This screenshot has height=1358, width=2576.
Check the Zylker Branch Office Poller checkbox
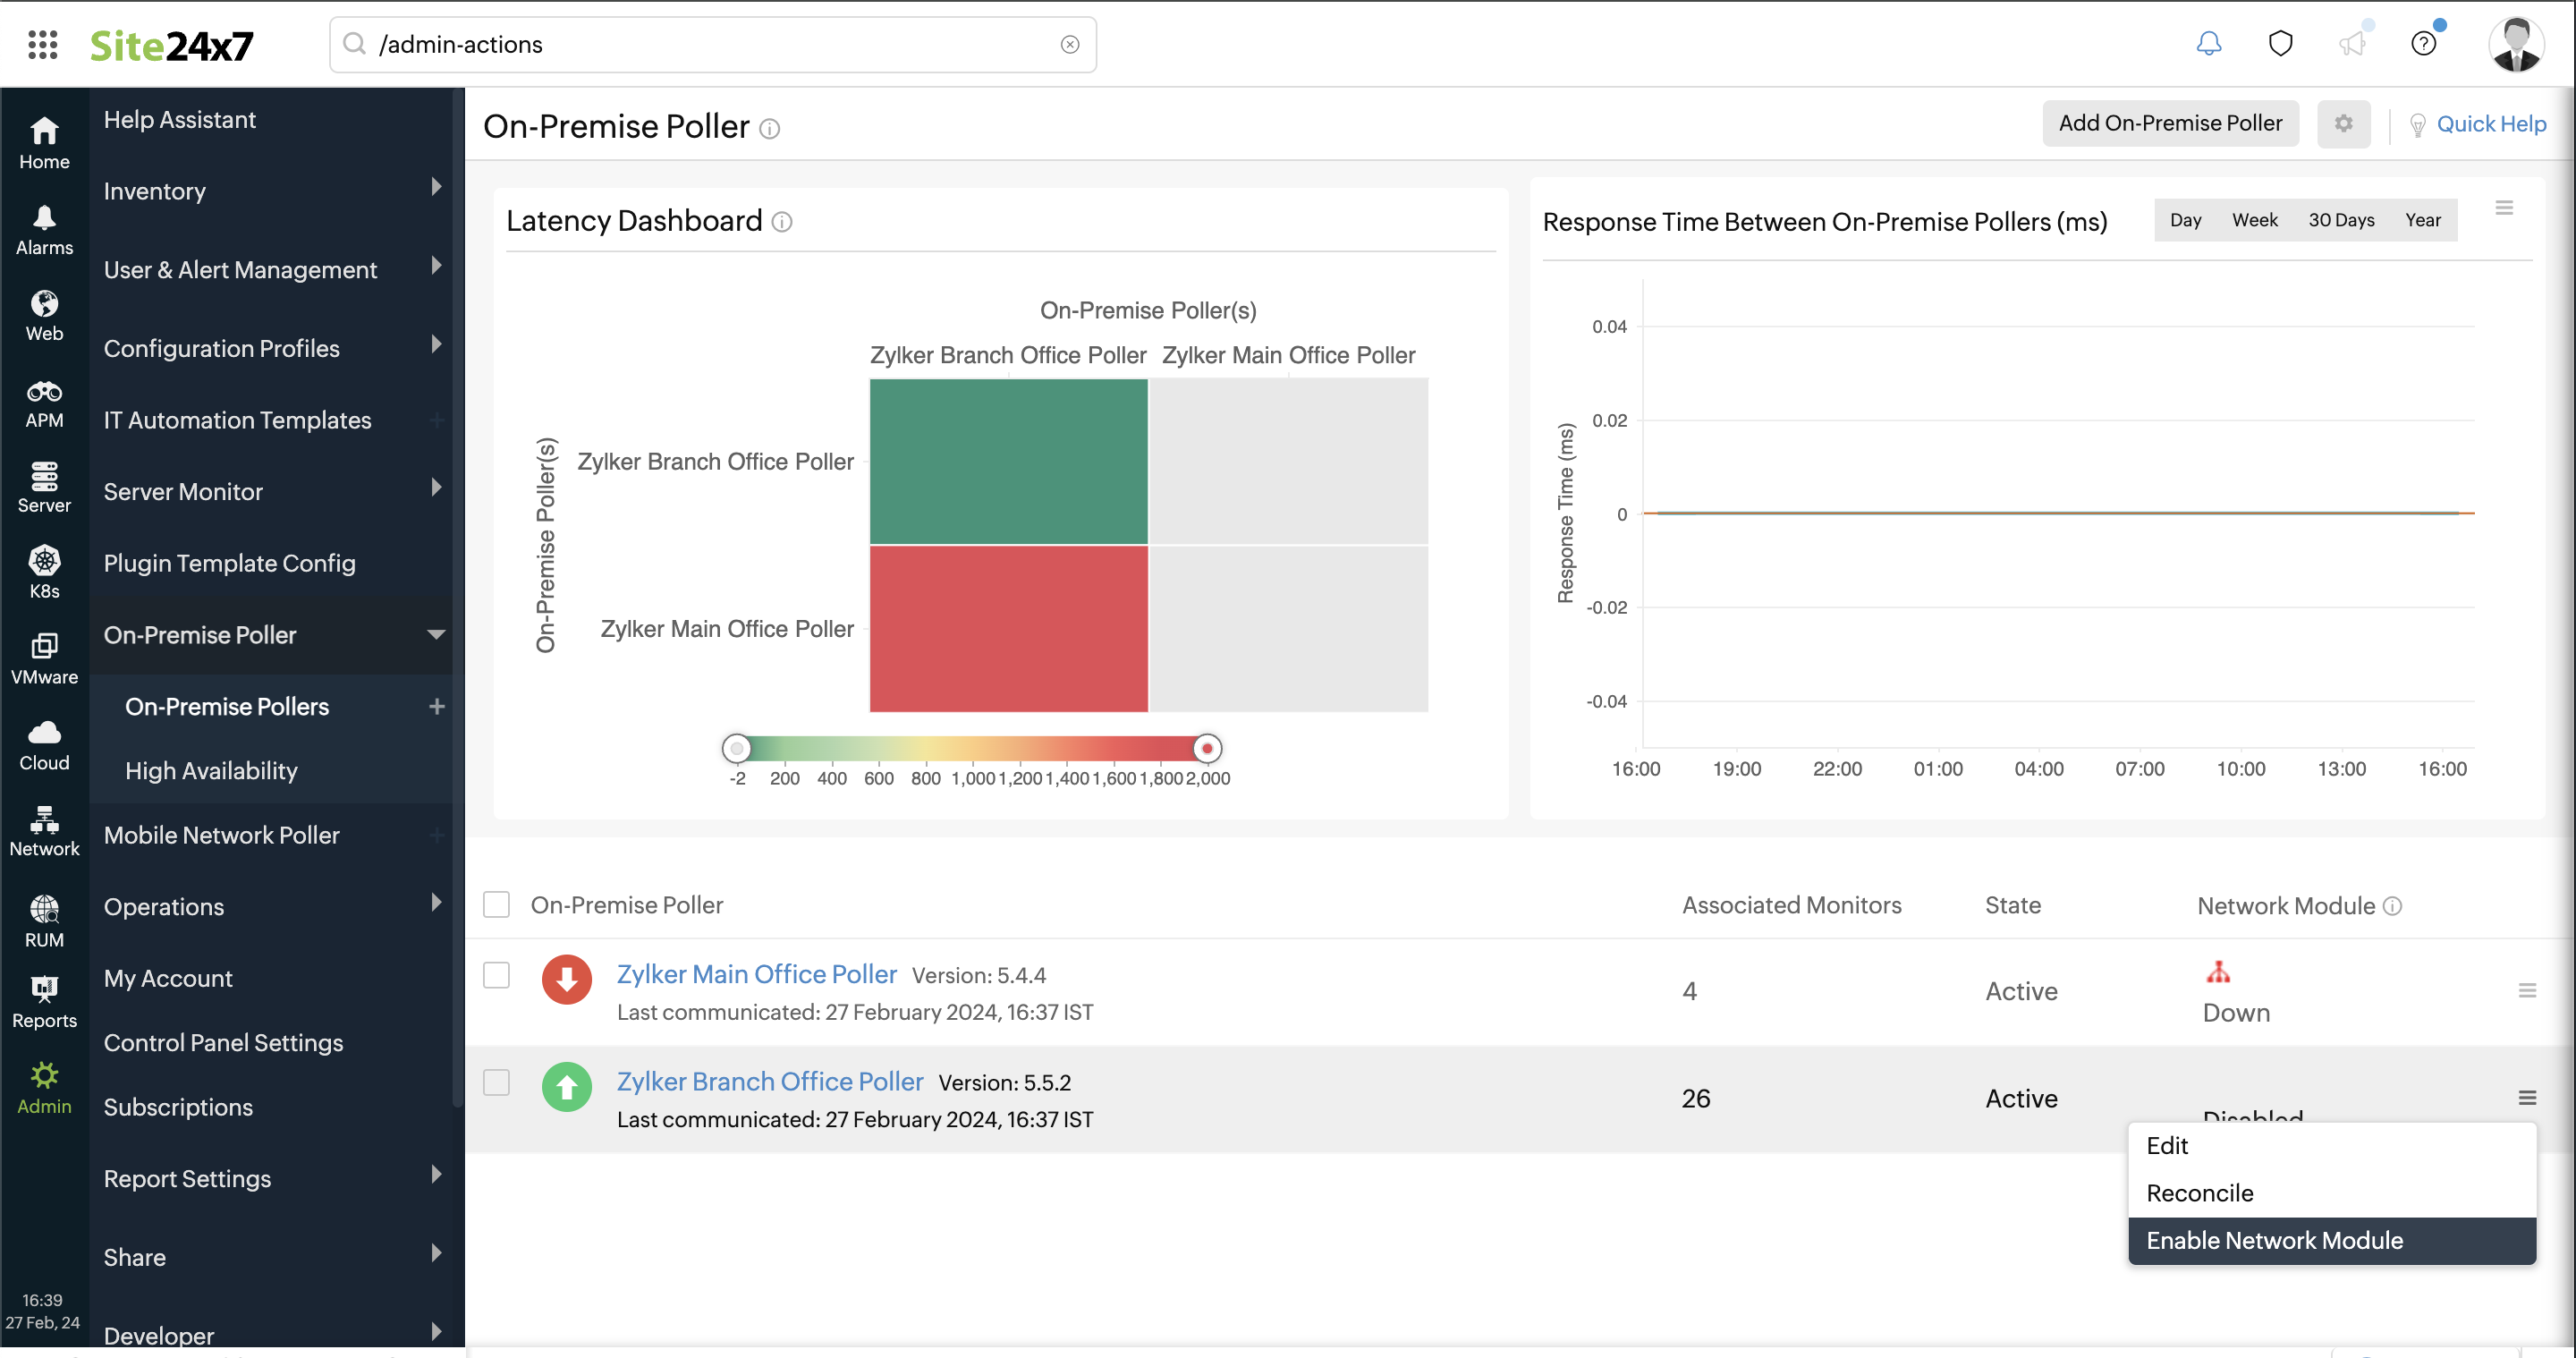pos(497,1082)
